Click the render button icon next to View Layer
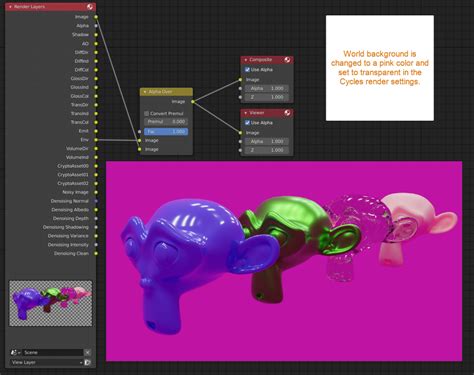 click(x=87, y=362)
